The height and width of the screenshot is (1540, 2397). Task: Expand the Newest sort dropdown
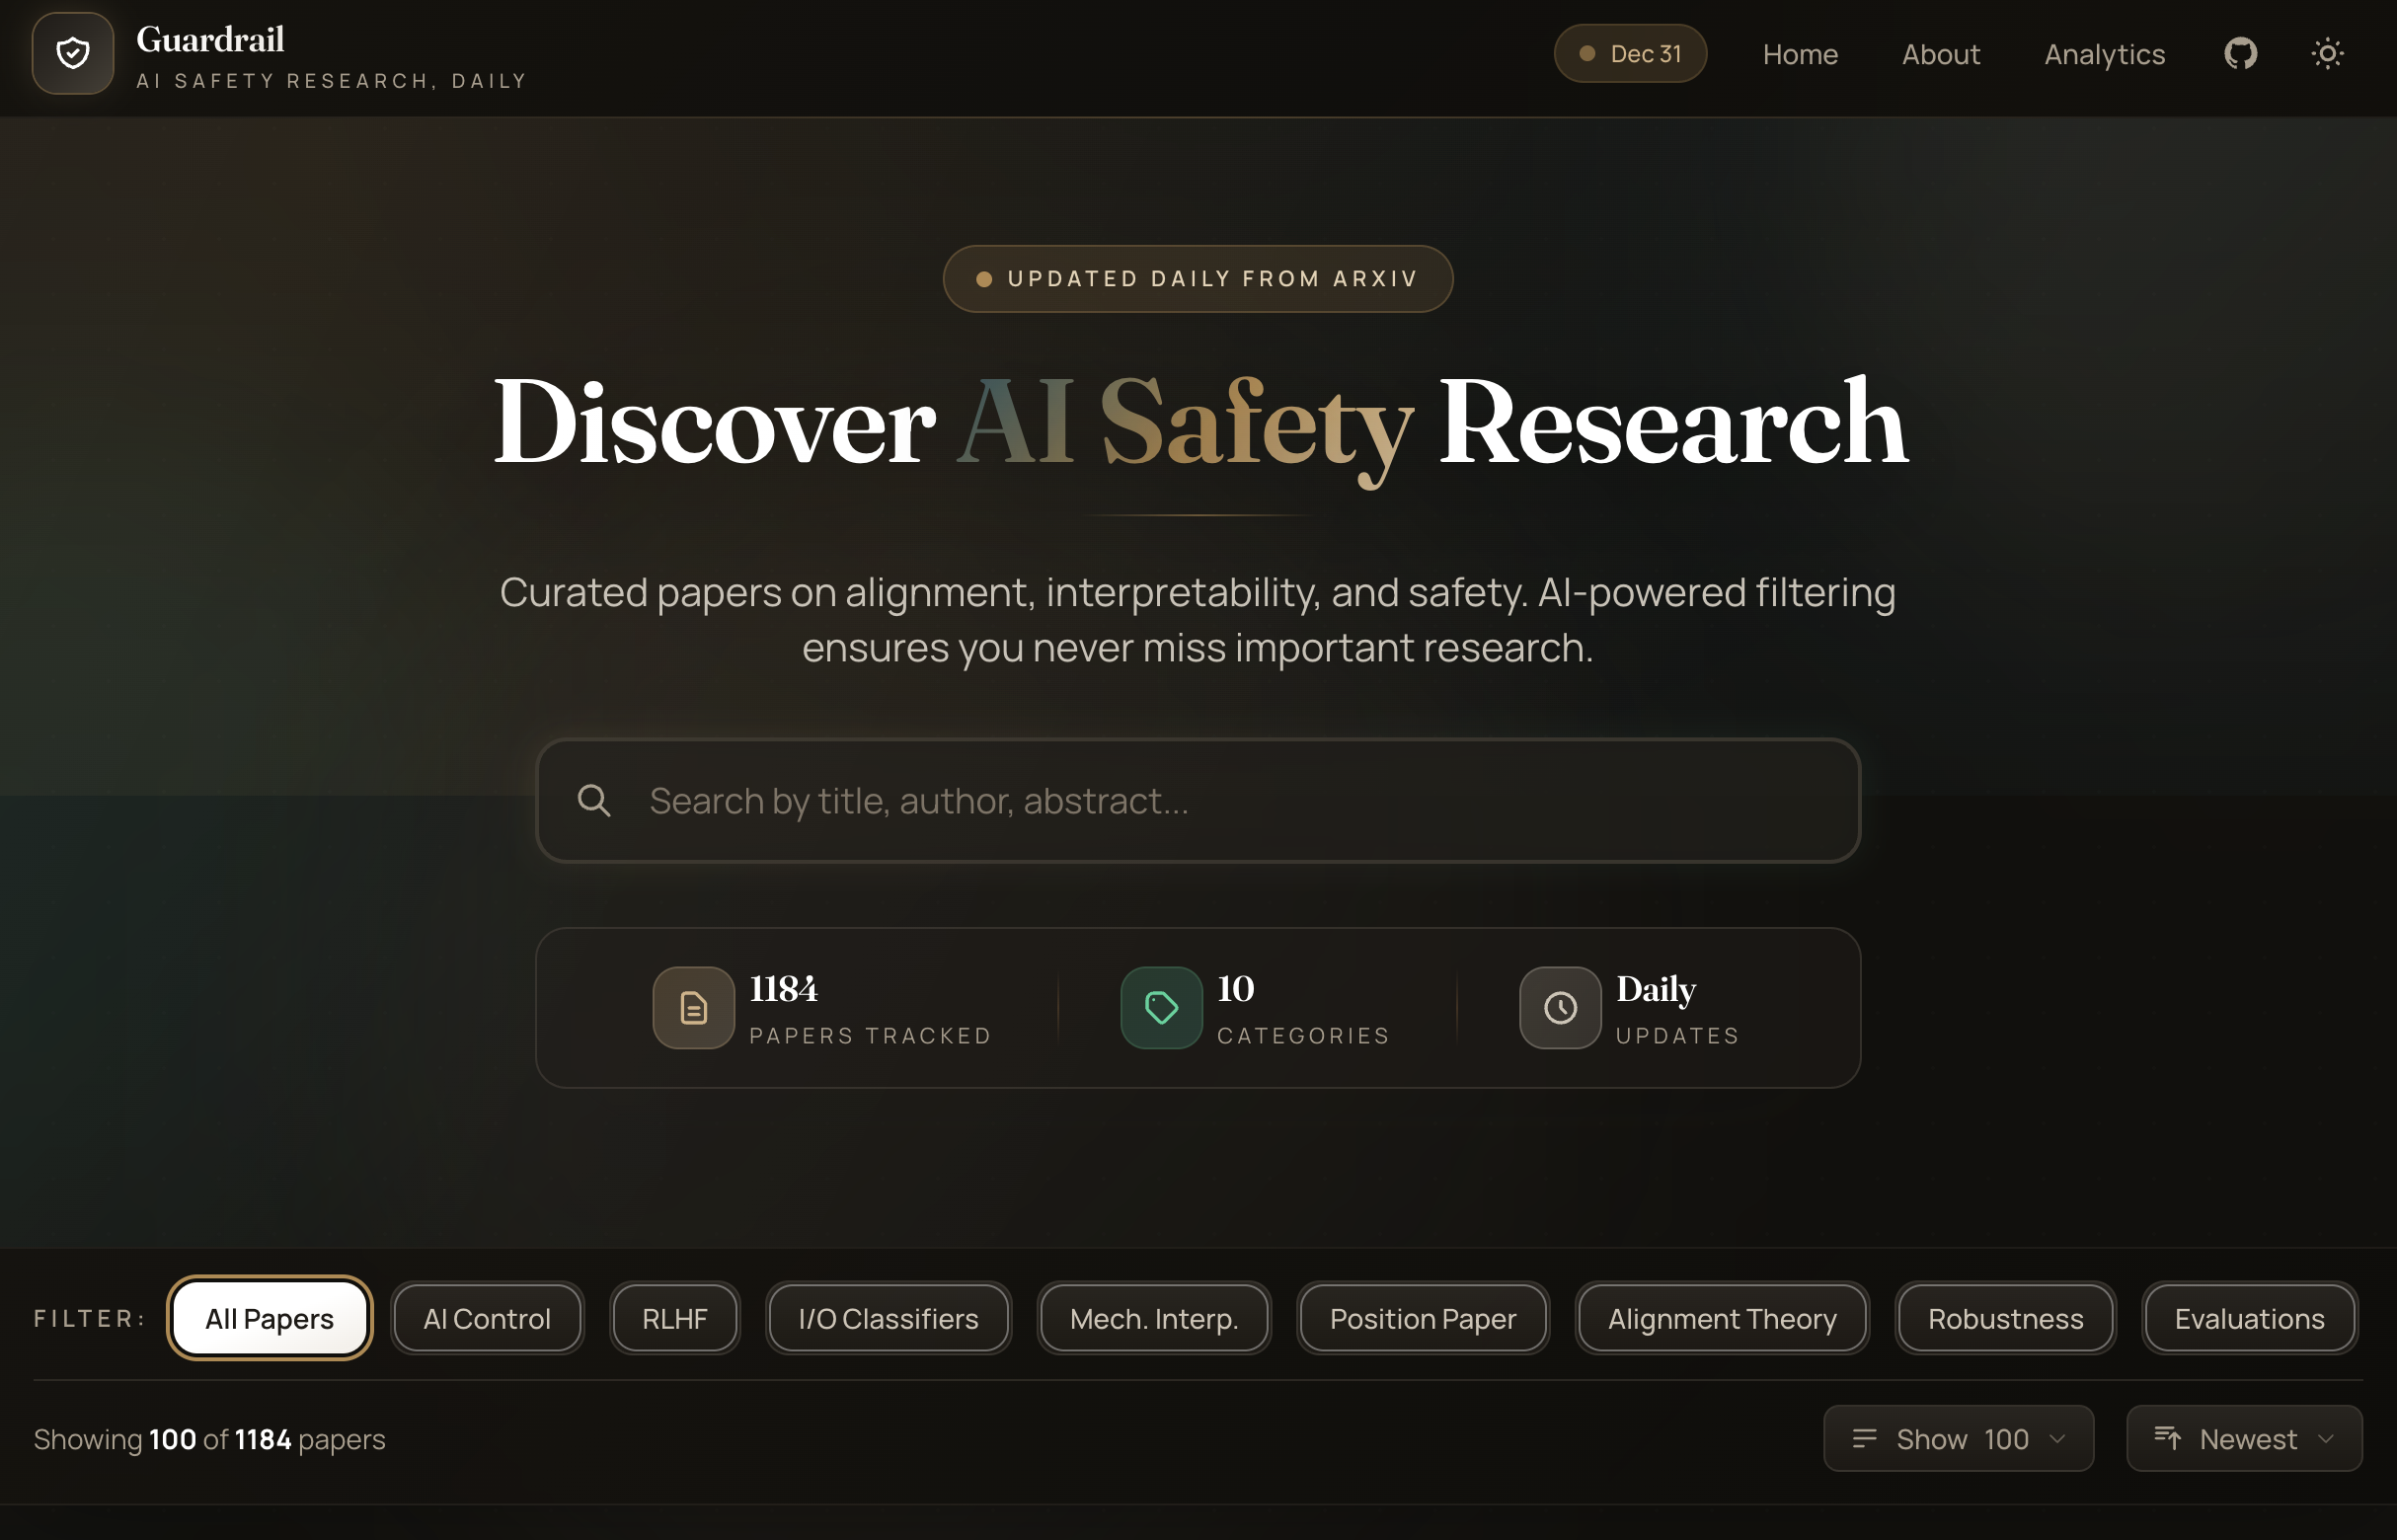click(x=2244, y=1438)
